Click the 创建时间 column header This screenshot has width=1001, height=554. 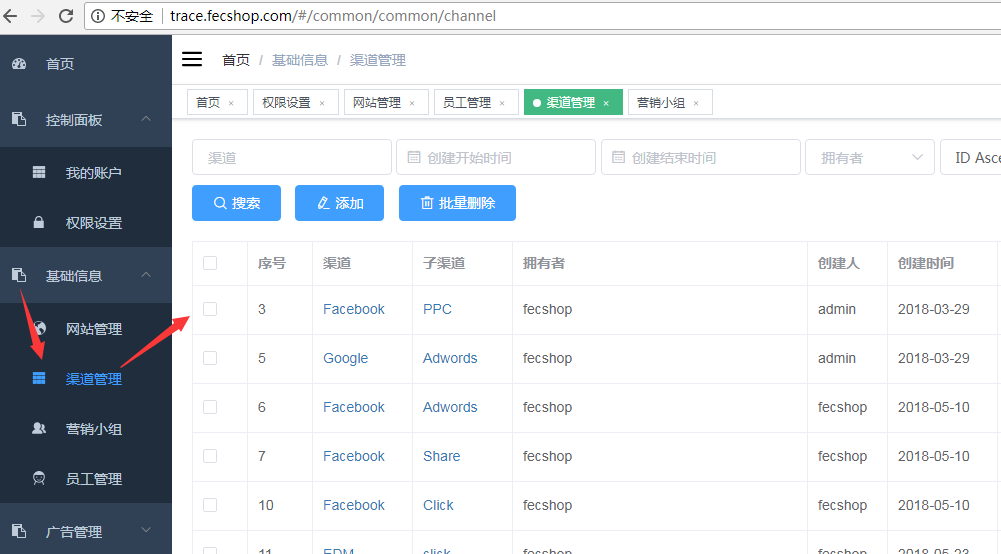926,263
